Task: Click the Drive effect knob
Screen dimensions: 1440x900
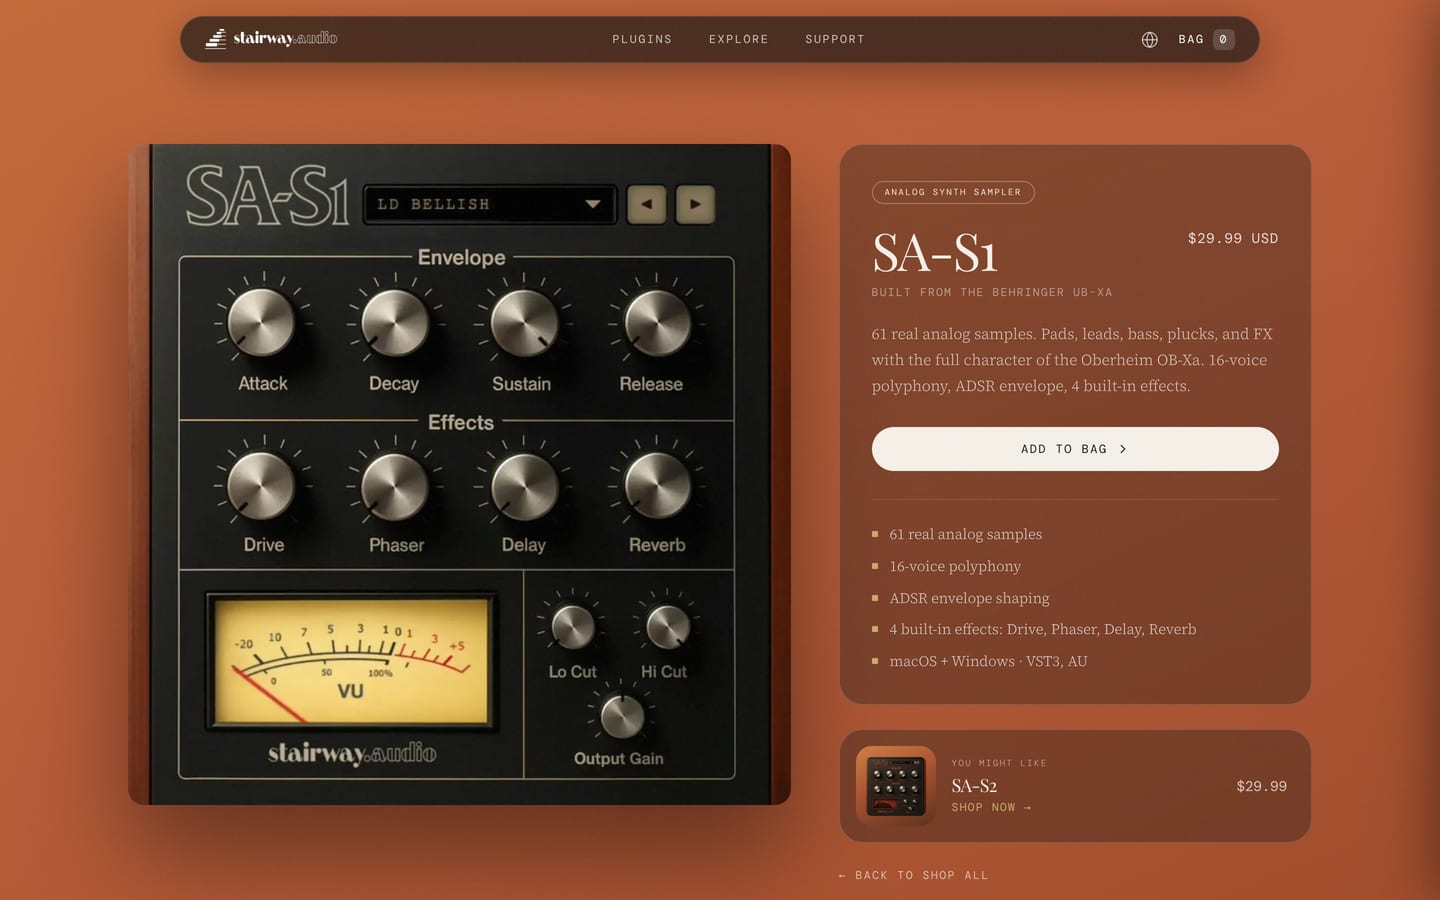Action: (x=261, y=485)
